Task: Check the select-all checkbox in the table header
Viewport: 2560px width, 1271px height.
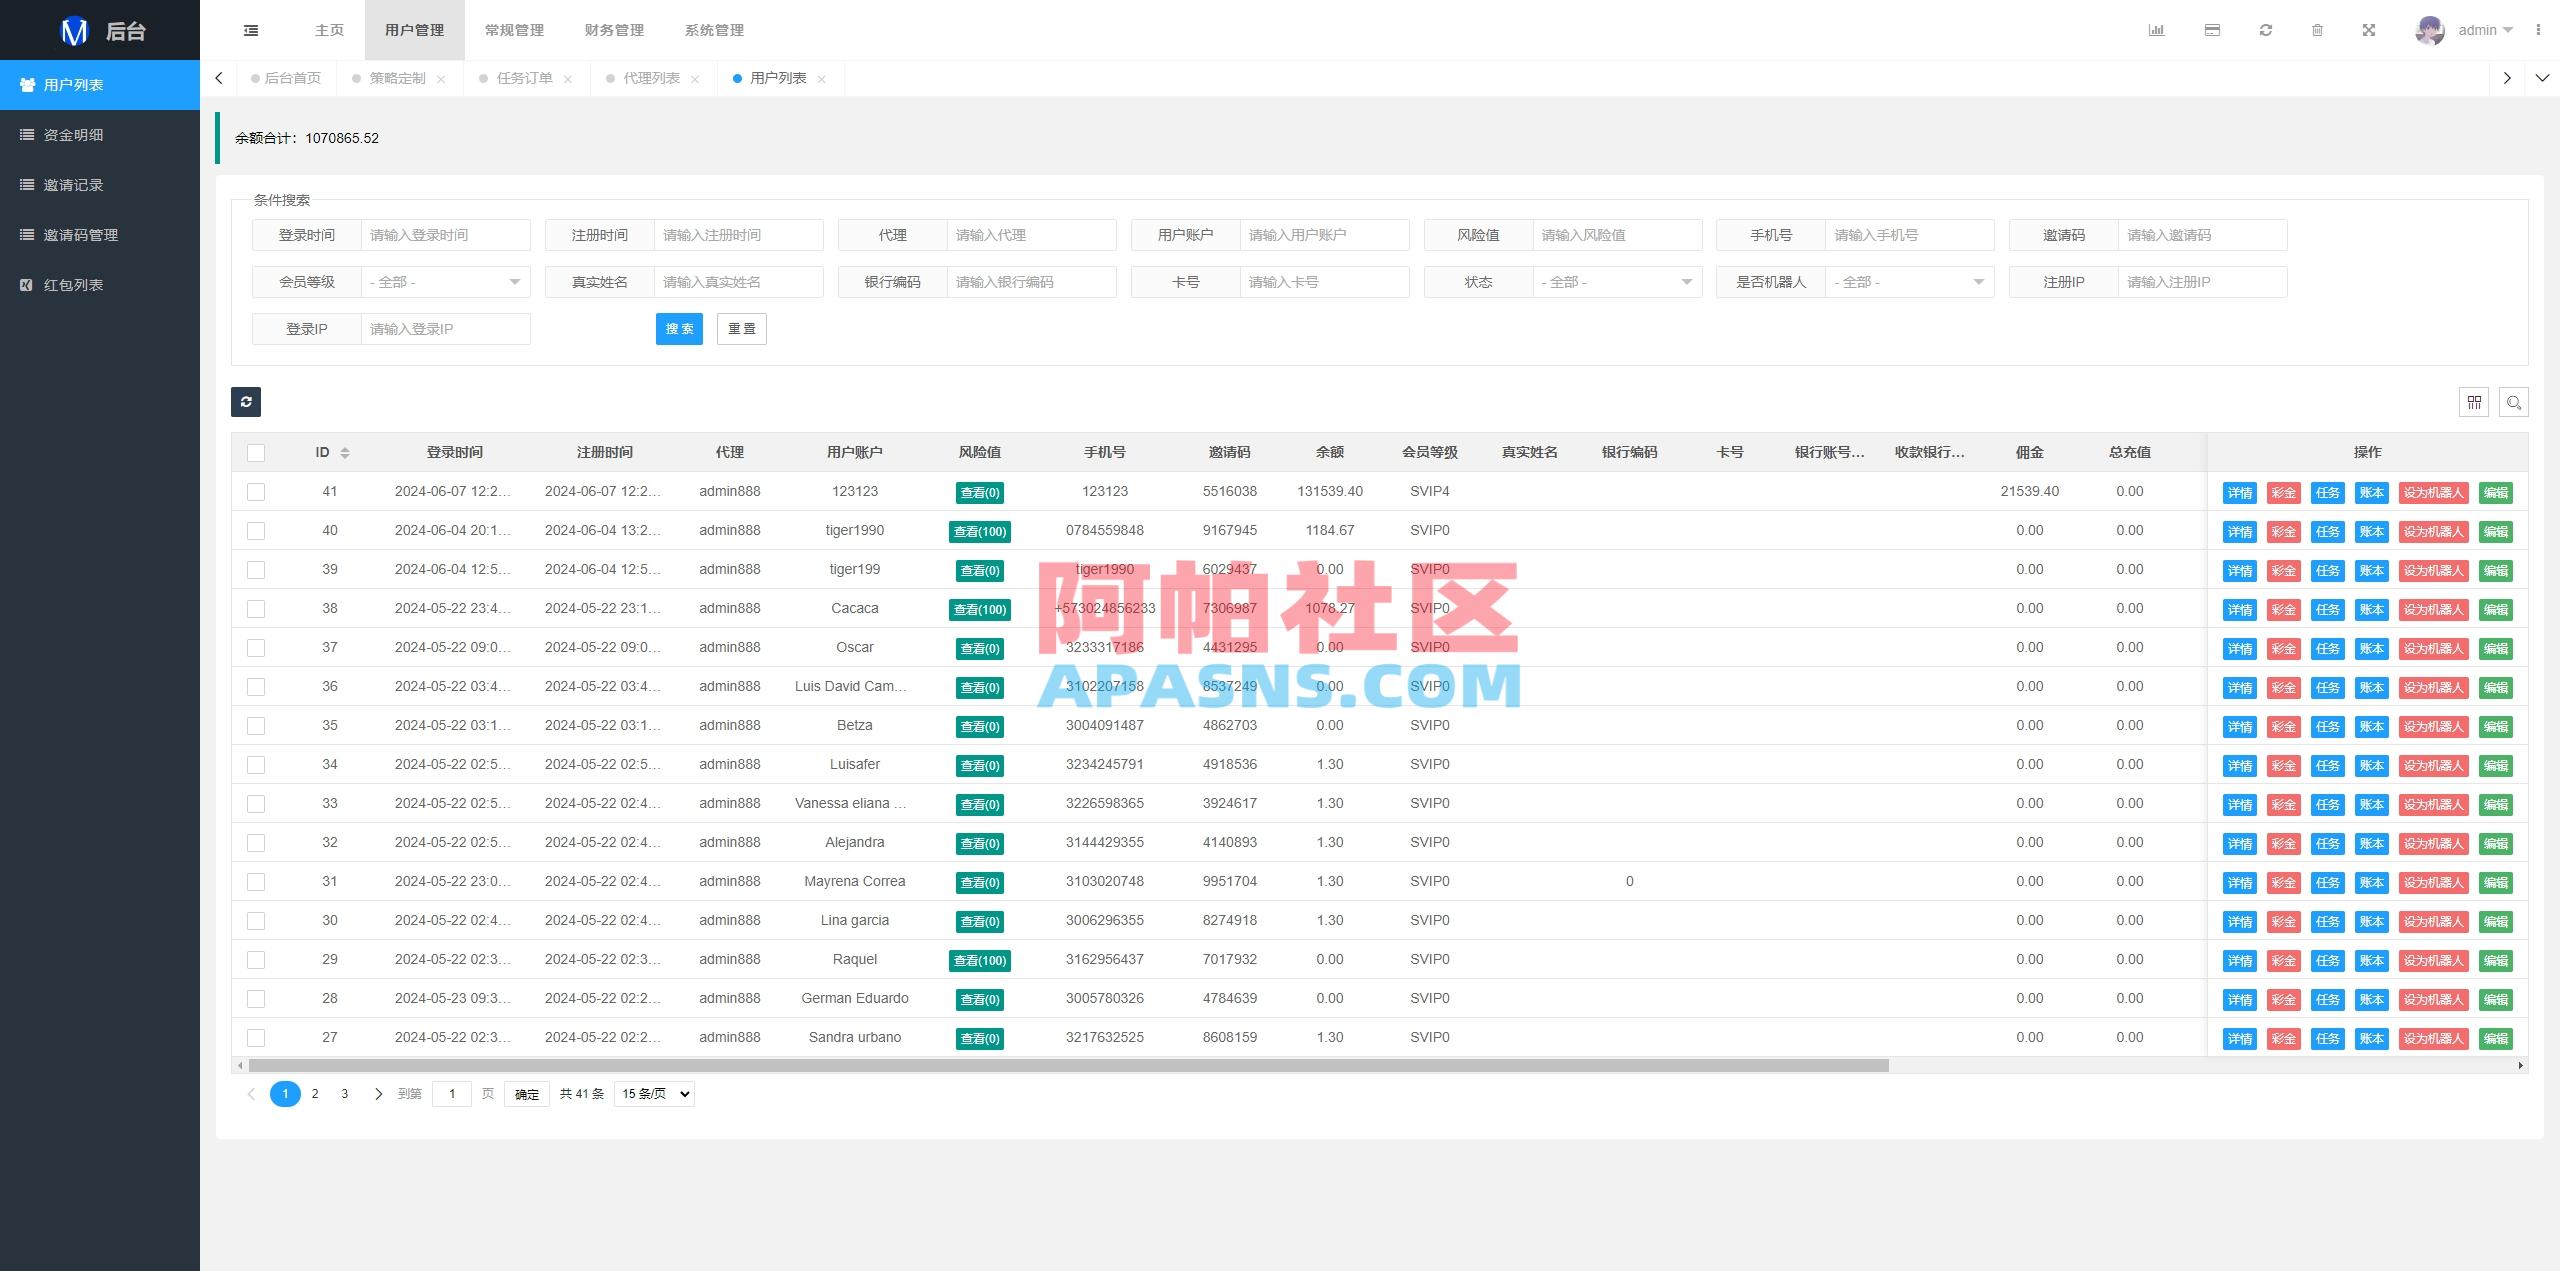Action: [256, 452]
